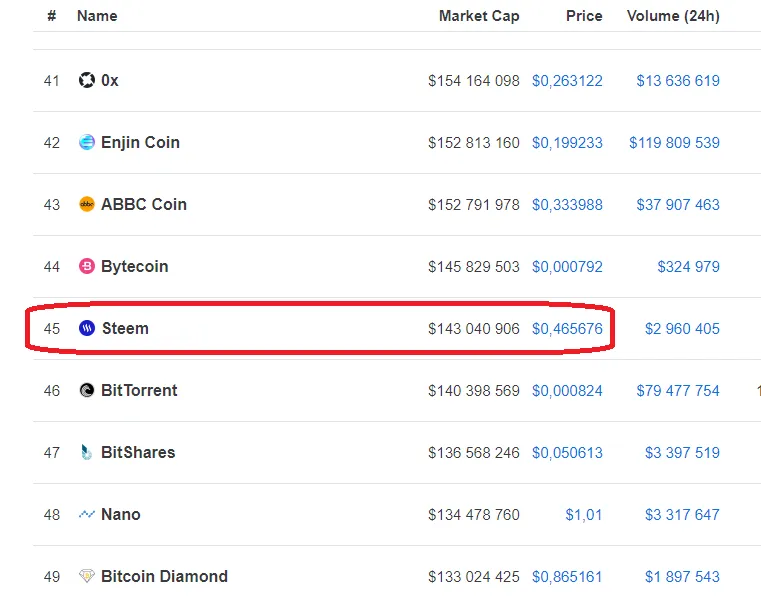
Task: Click the Steem blue logo icon
Action: (x=87, y=328)
